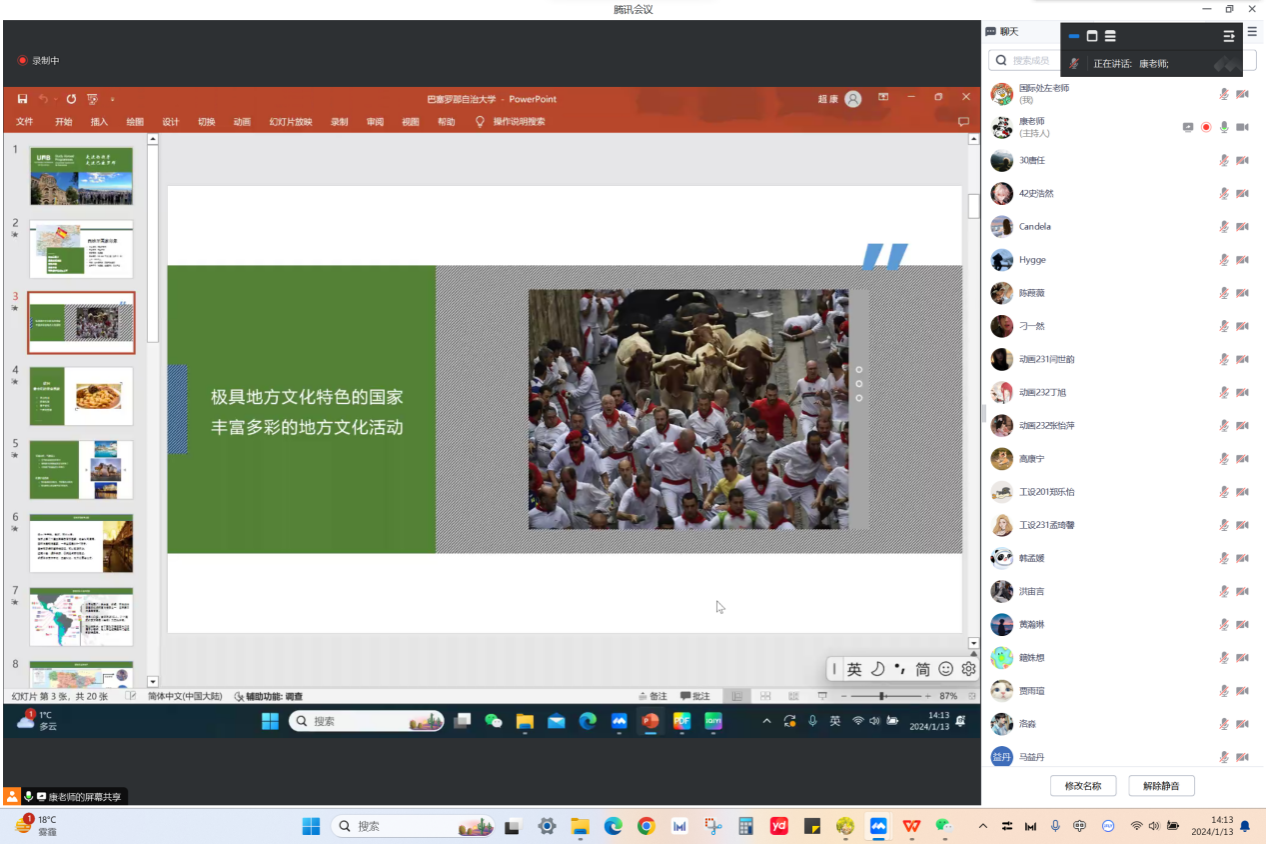Viewport: 1266px width, 844px height.
Task: Toggle the camera icon for 国际处左老师
Action: [x=1242, y=94]
